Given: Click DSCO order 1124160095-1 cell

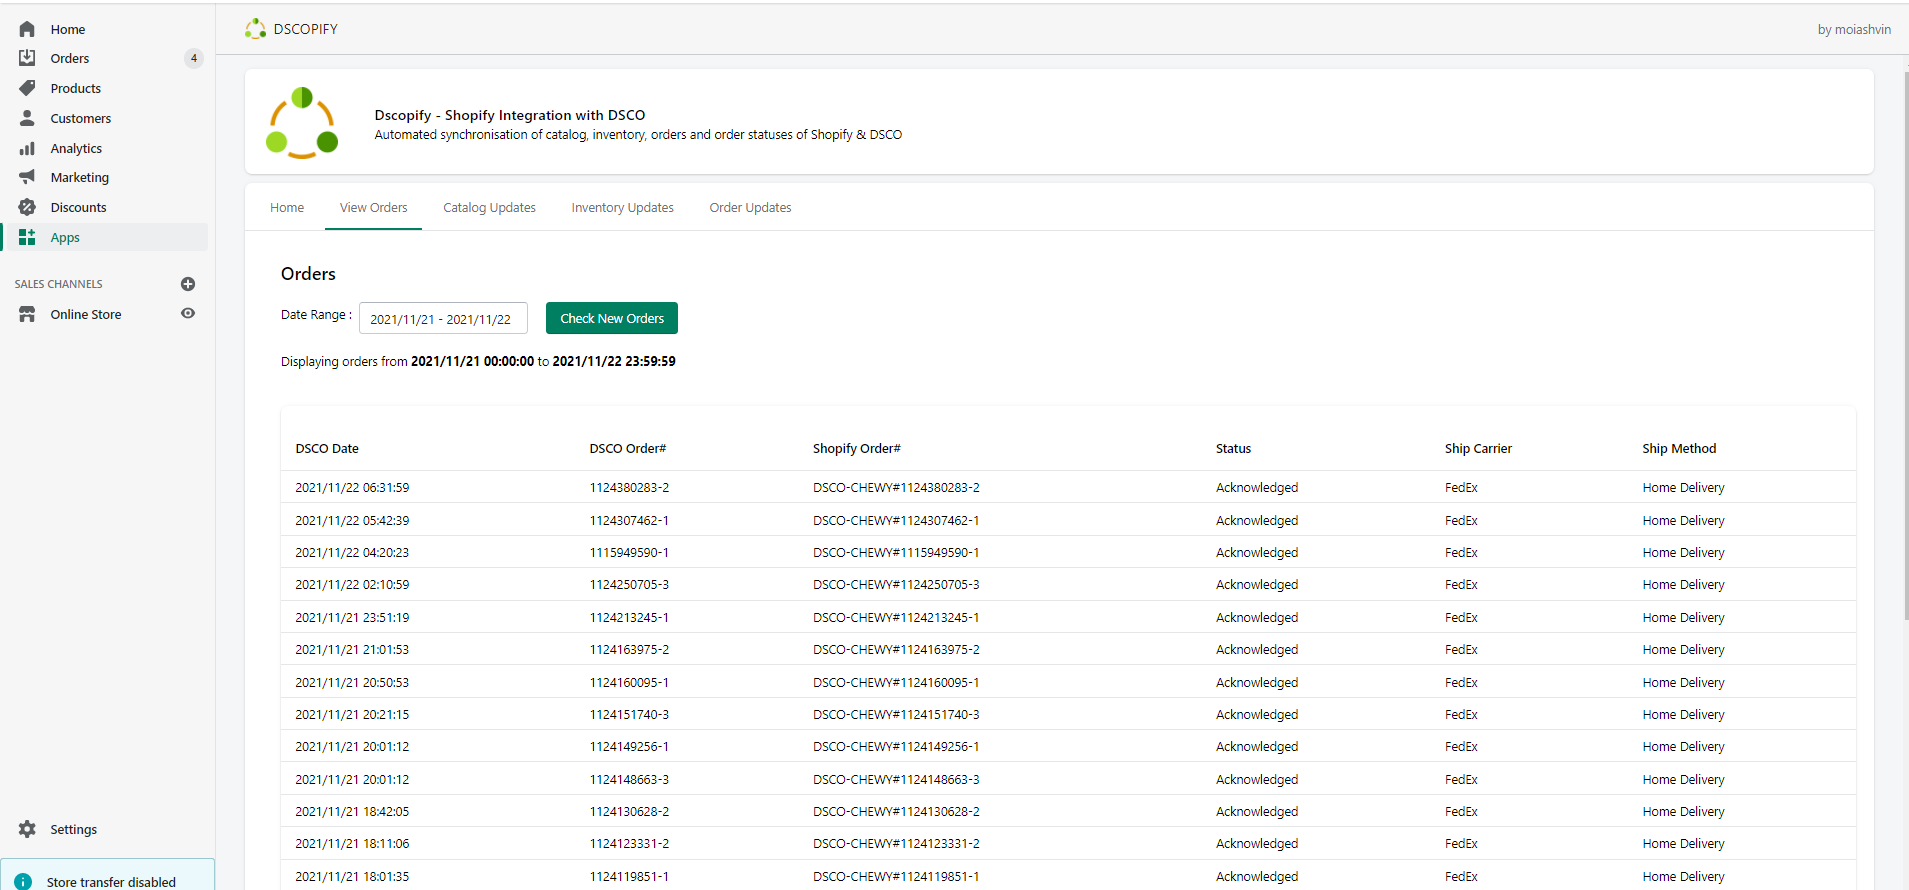Looking at the screenshot, I should [x=629, y=682].
